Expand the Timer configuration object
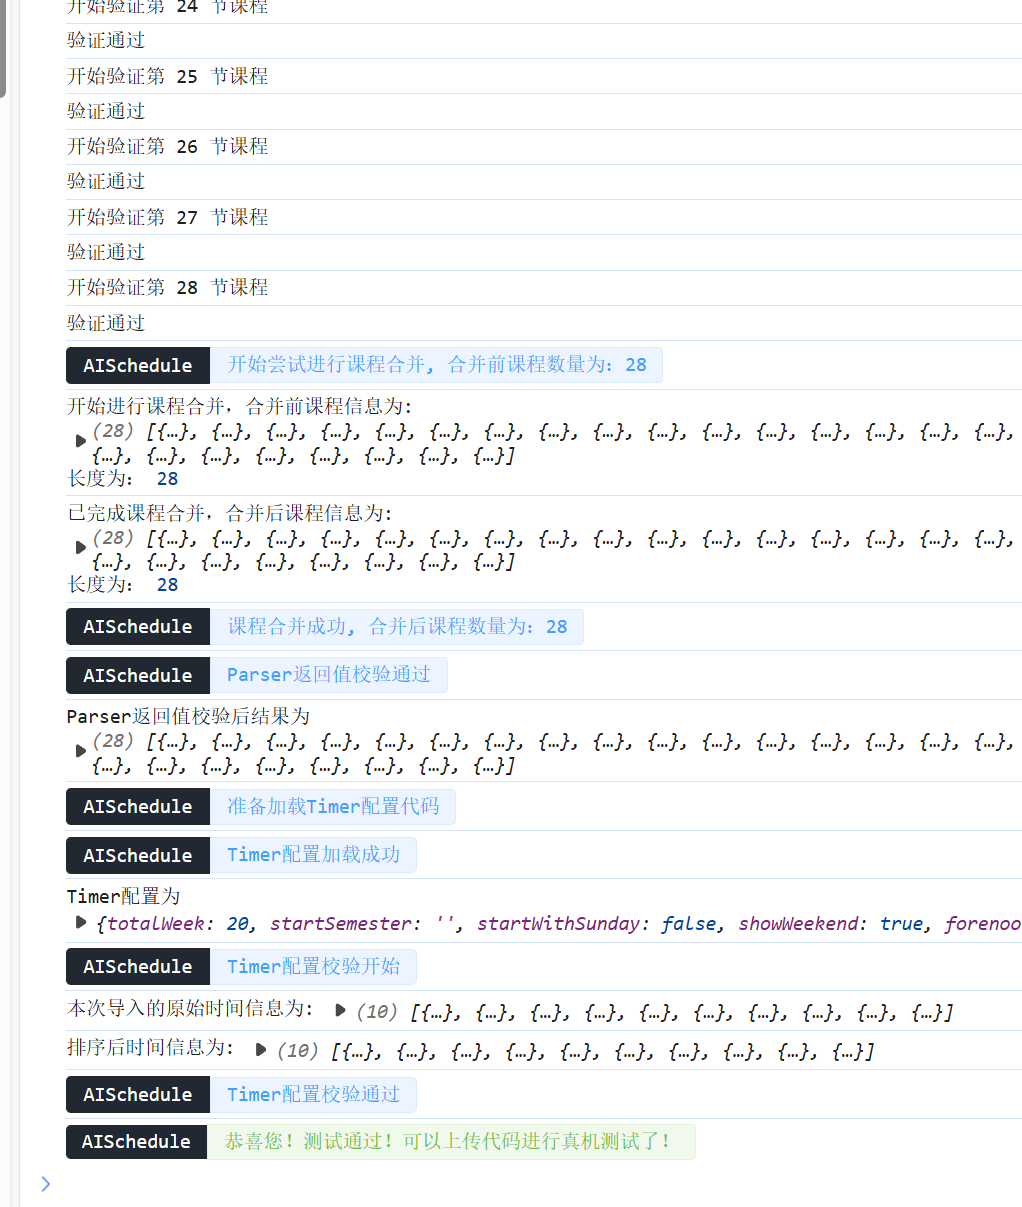This screenshot has height=1207, width=1022. pos(80,923)
